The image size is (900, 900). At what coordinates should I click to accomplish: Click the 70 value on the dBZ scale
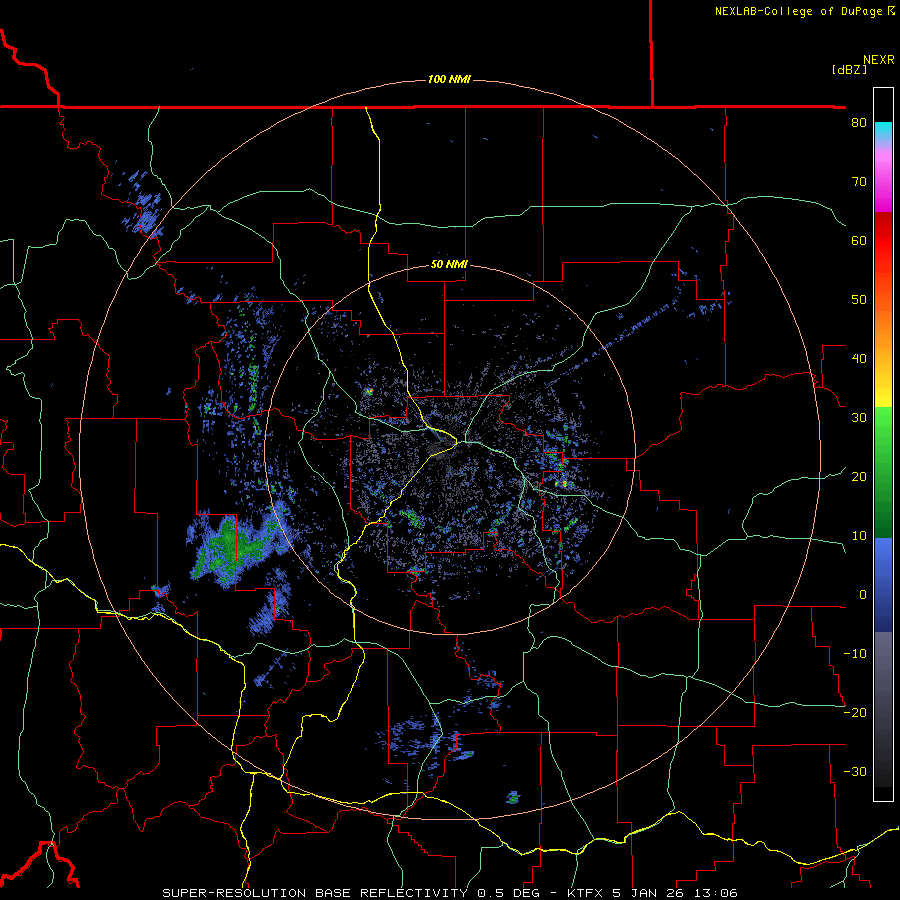point(859,182)
